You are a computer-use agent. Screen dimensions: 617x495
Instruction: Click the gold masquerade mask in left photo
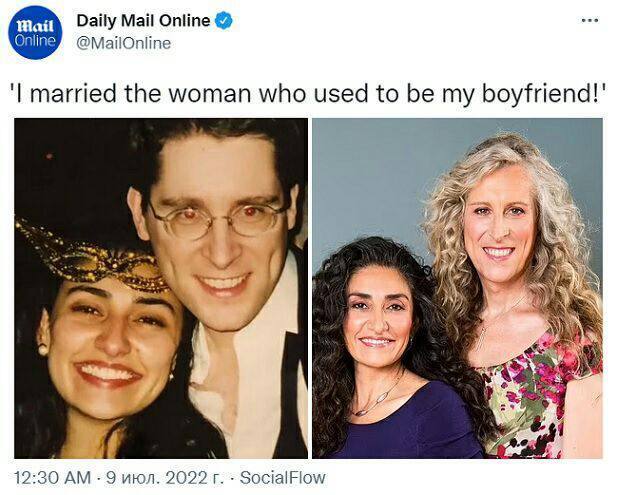click(x=92, y=258)
